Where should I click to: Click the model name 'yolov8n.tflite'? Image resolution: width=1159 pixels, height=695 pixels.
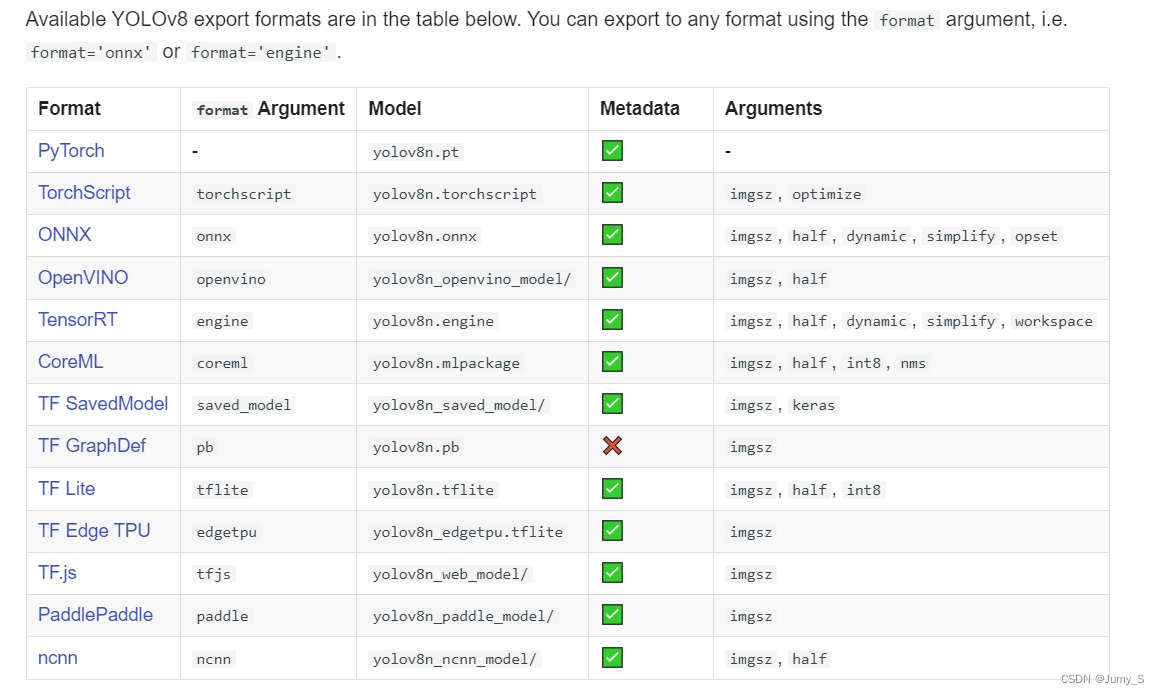coord(433,490)
